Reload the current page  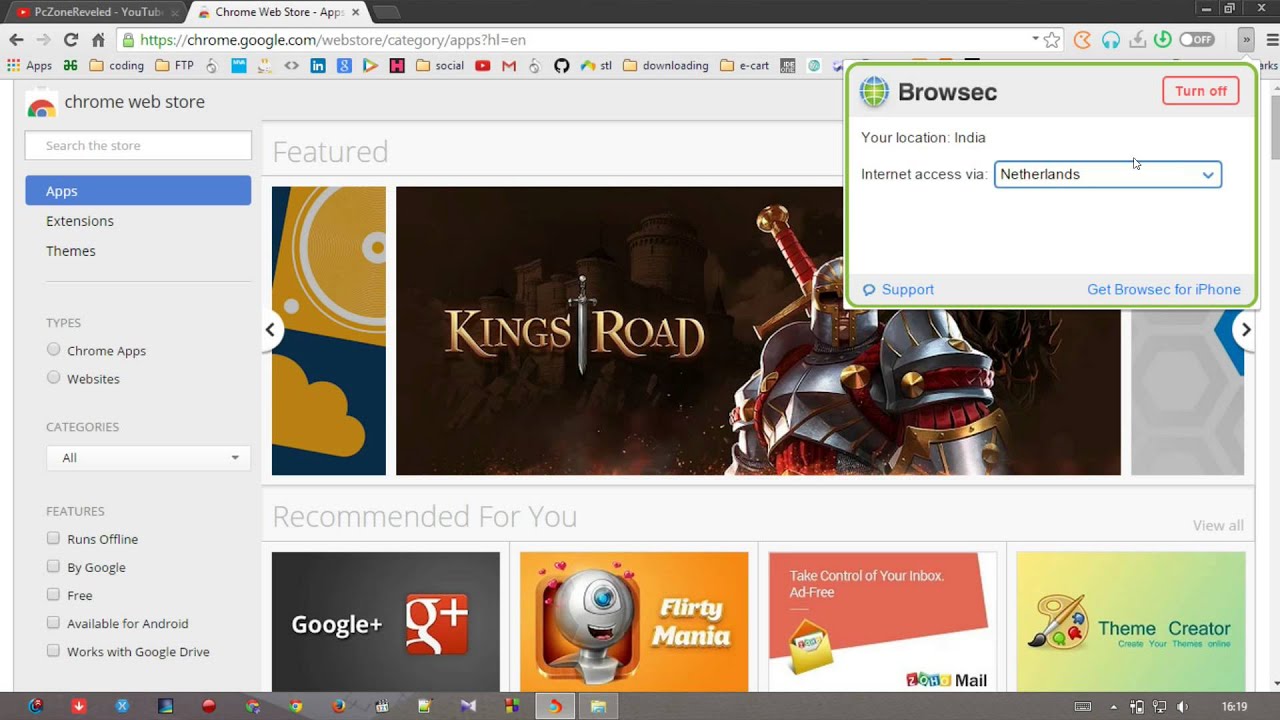click(x=70, y=40)
